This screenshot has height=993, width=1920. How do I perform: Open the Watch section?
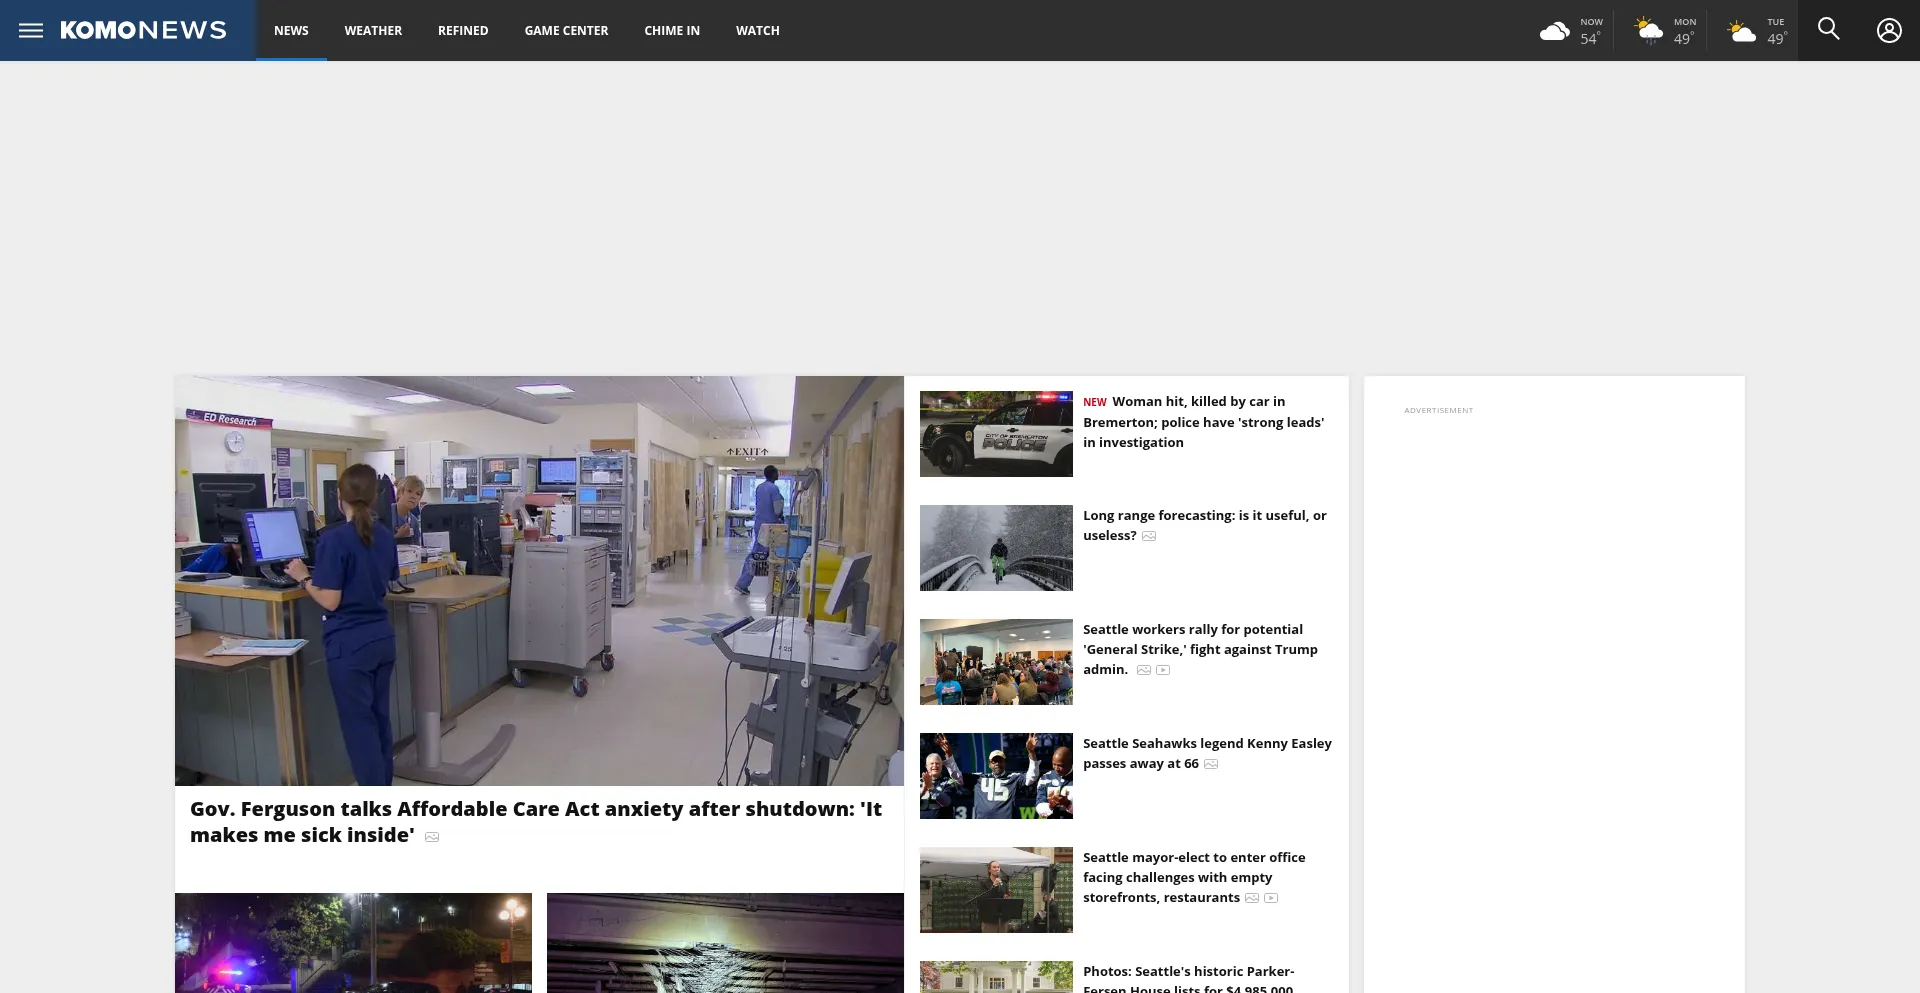757,31
